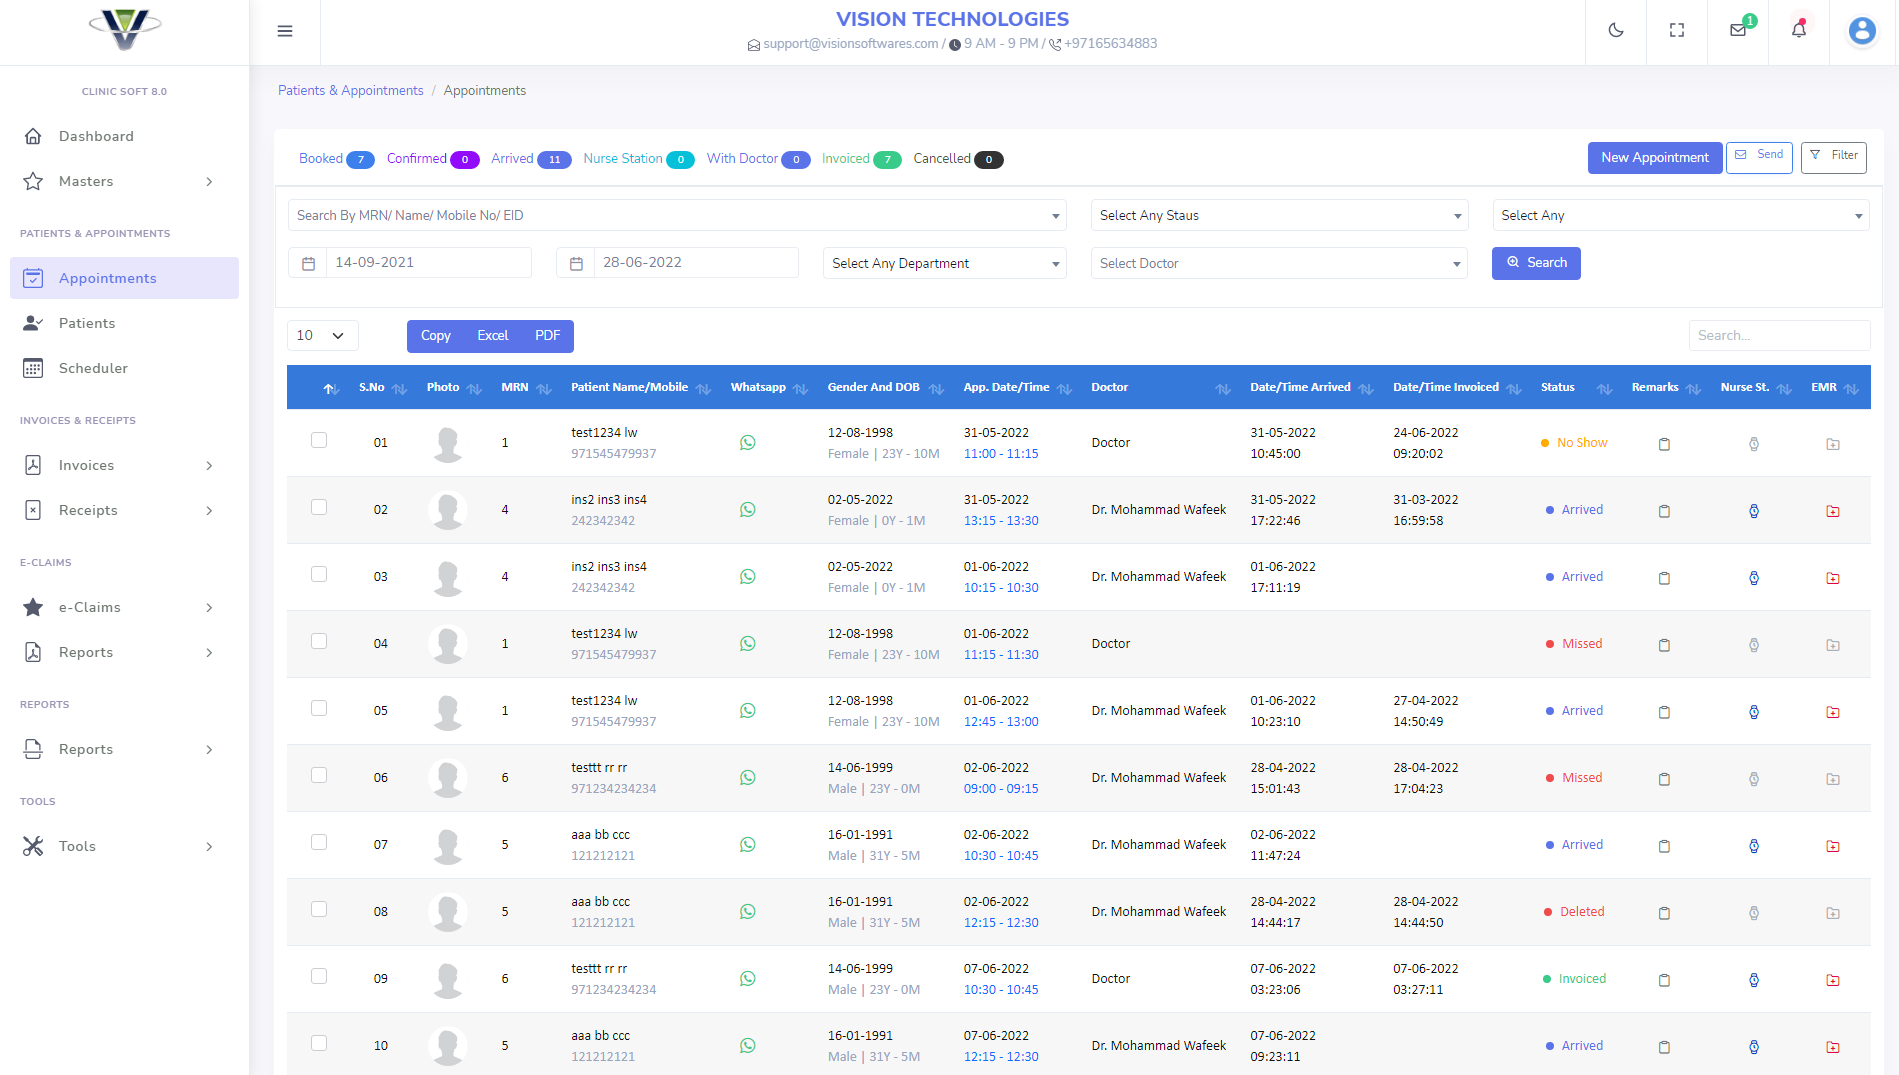Select the checkbox next to aaa bb ccc row 07
This screenshot has height=1075, width=1899.
coord(319,842)
